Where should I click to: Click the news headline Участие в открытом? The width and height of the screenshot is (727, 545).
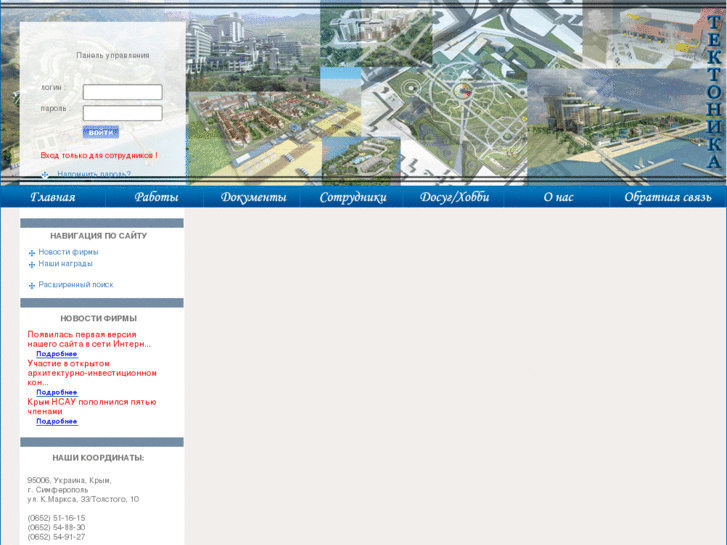[x=92, y=373]
